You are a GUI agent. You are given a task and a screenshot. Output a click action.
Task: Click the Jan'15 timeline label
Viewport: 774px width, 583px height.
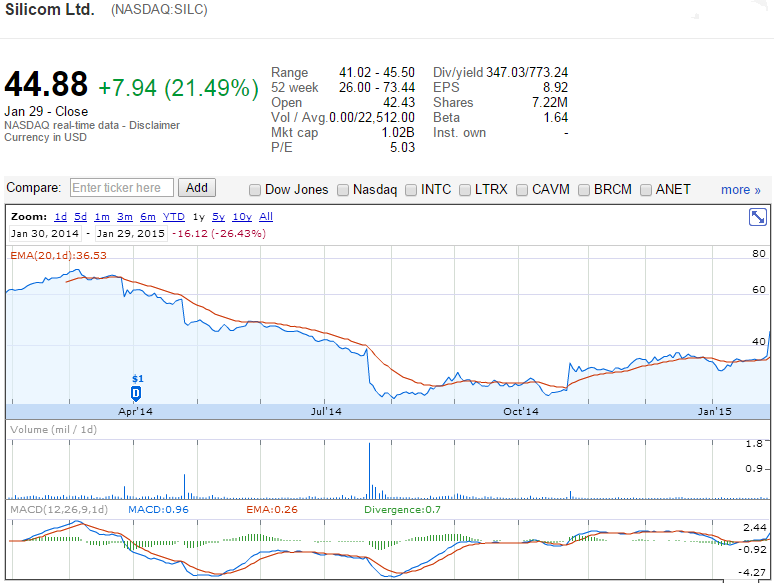coord(714,411)
